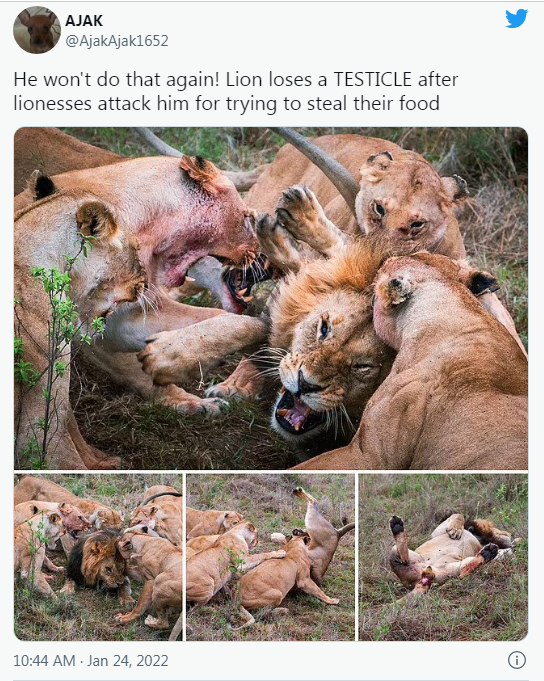The image size is (544, 681).
Task: Click the phrase 'He won't do that again!'
Action: pos(113,79)
